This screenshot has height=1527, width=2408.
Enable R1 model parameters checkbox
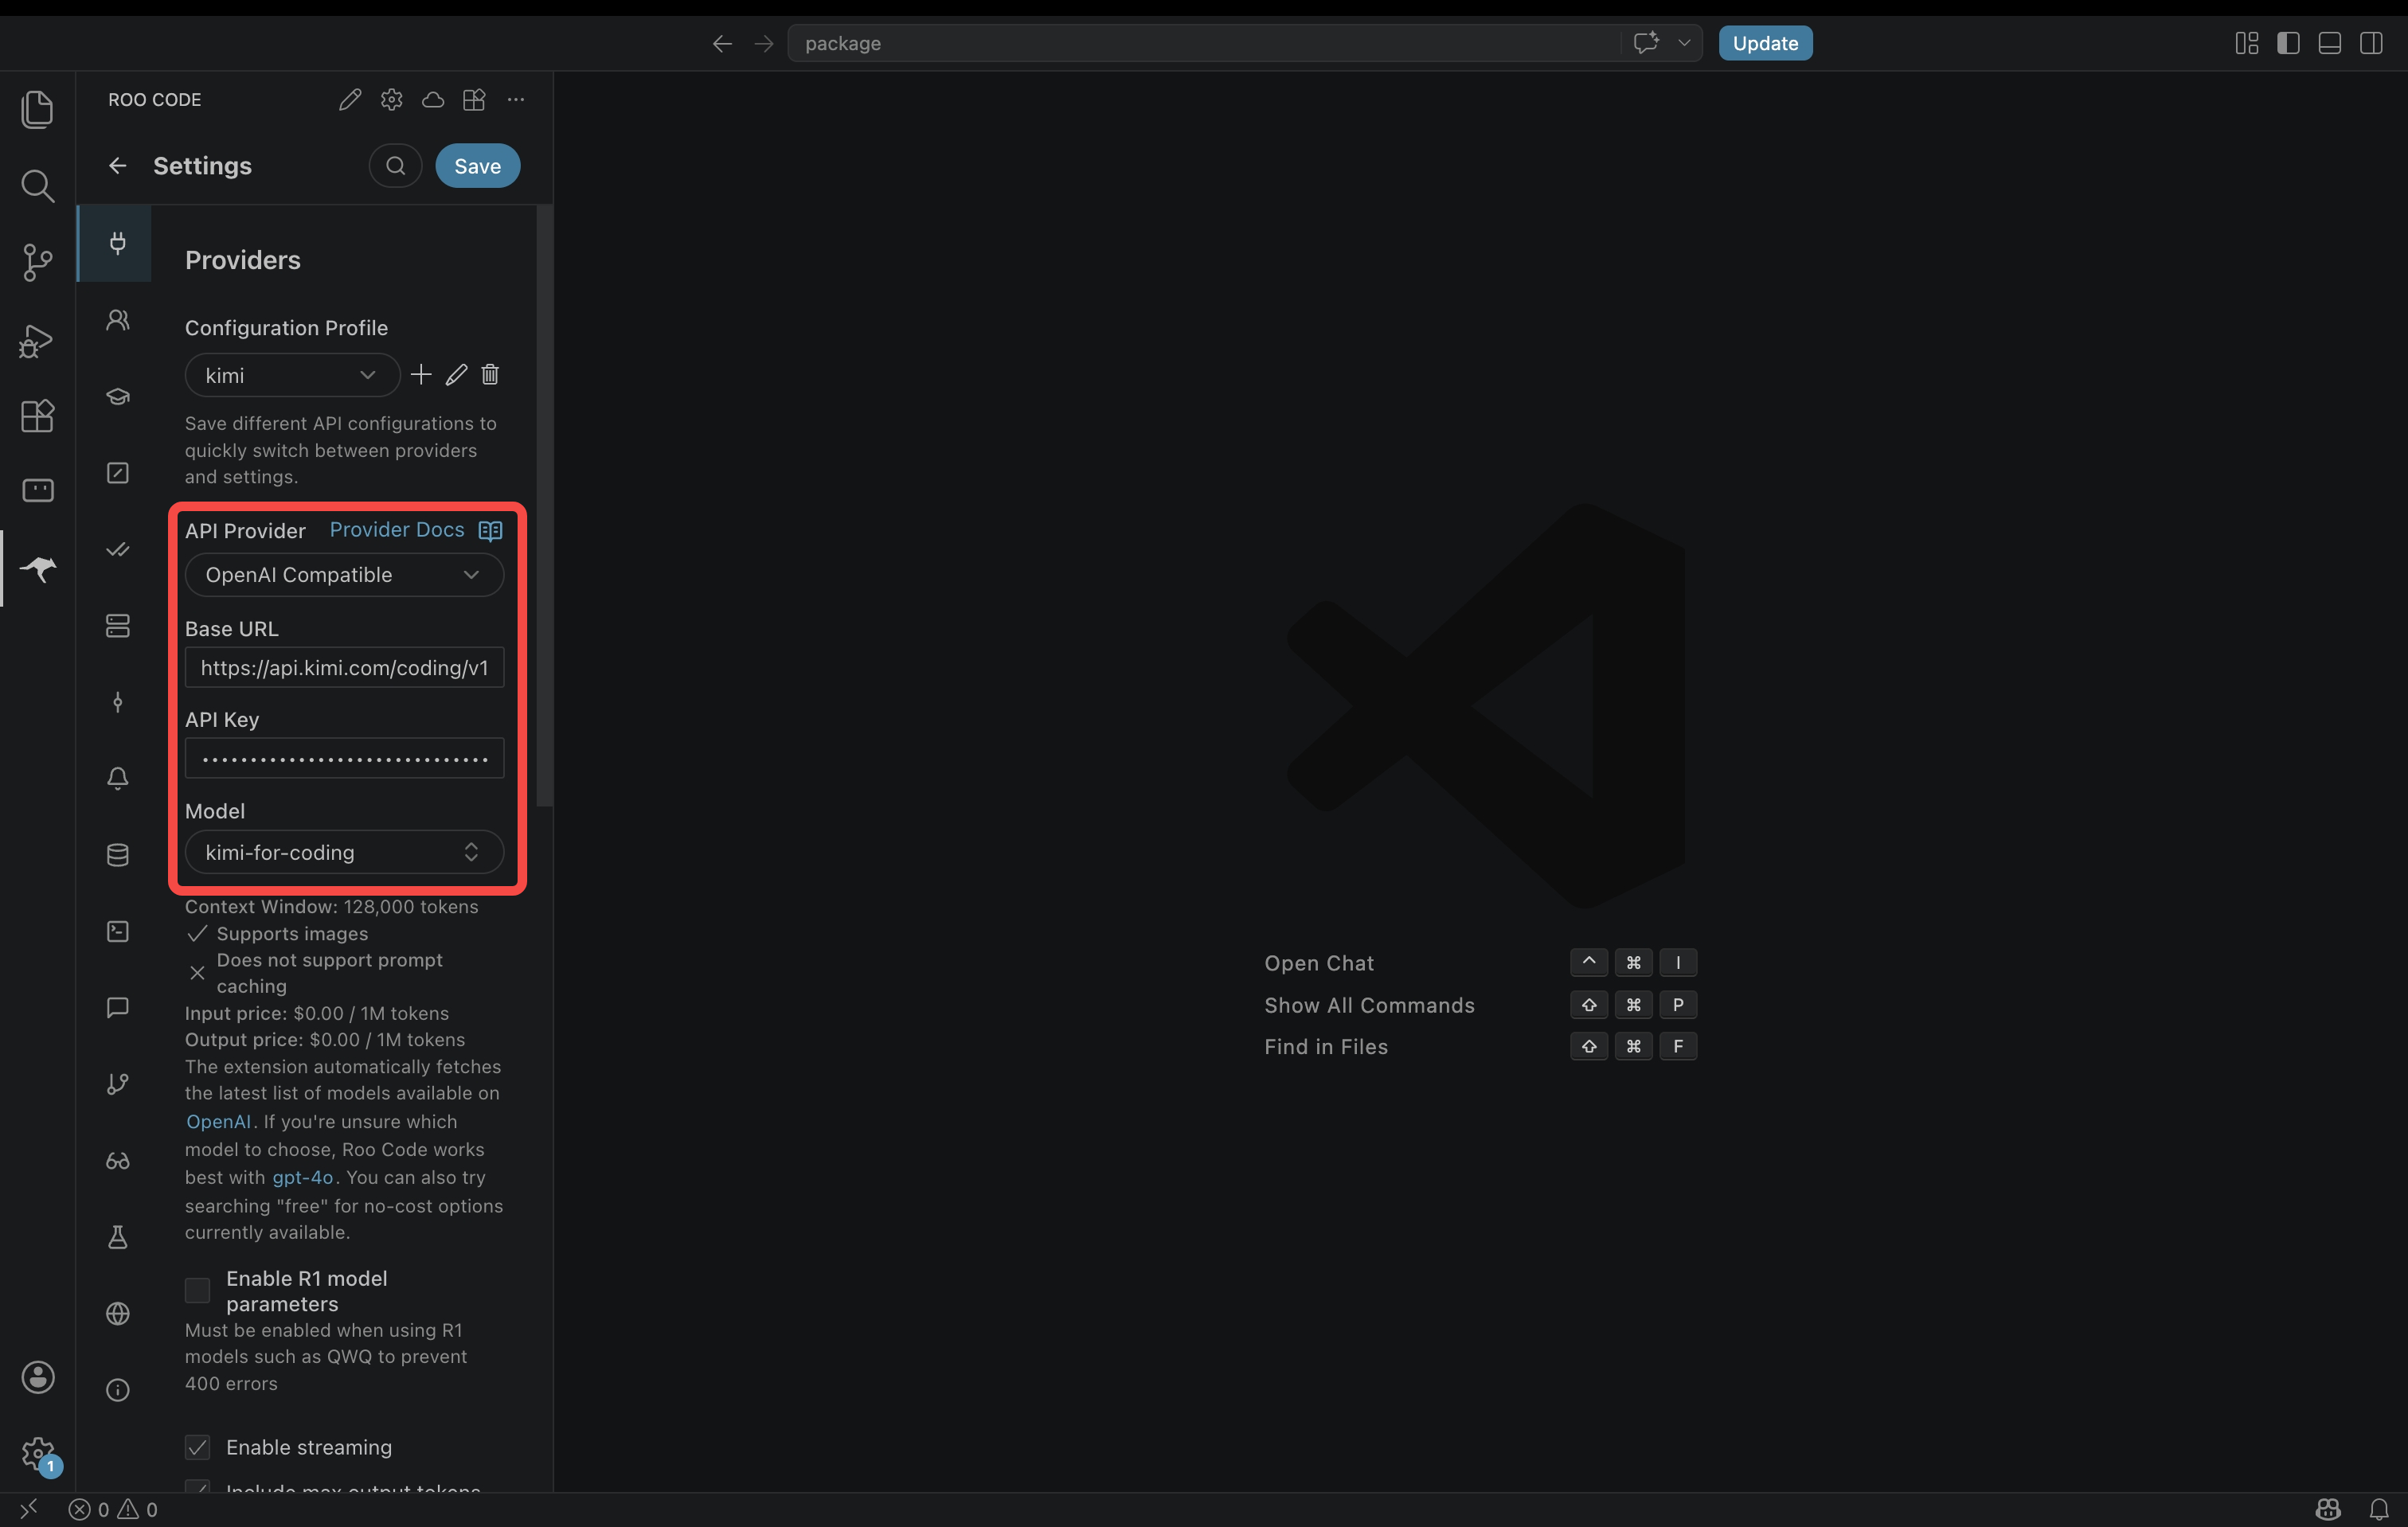pos(197,1290)
